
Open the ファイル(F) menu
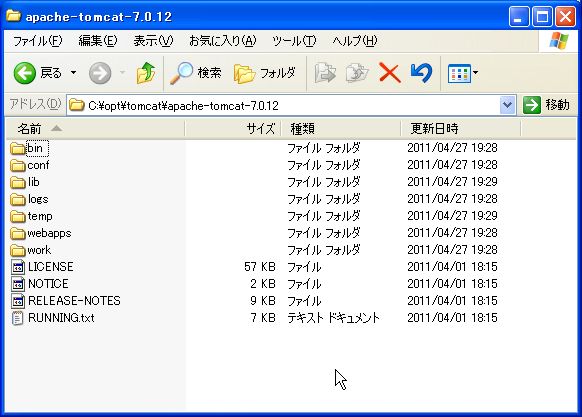coord(37,40)
